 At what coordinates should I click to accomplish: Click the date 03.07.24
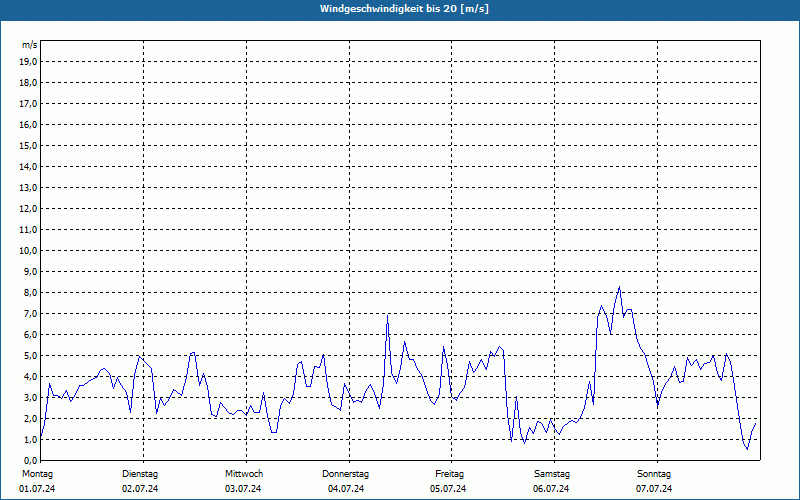(243, 489)
